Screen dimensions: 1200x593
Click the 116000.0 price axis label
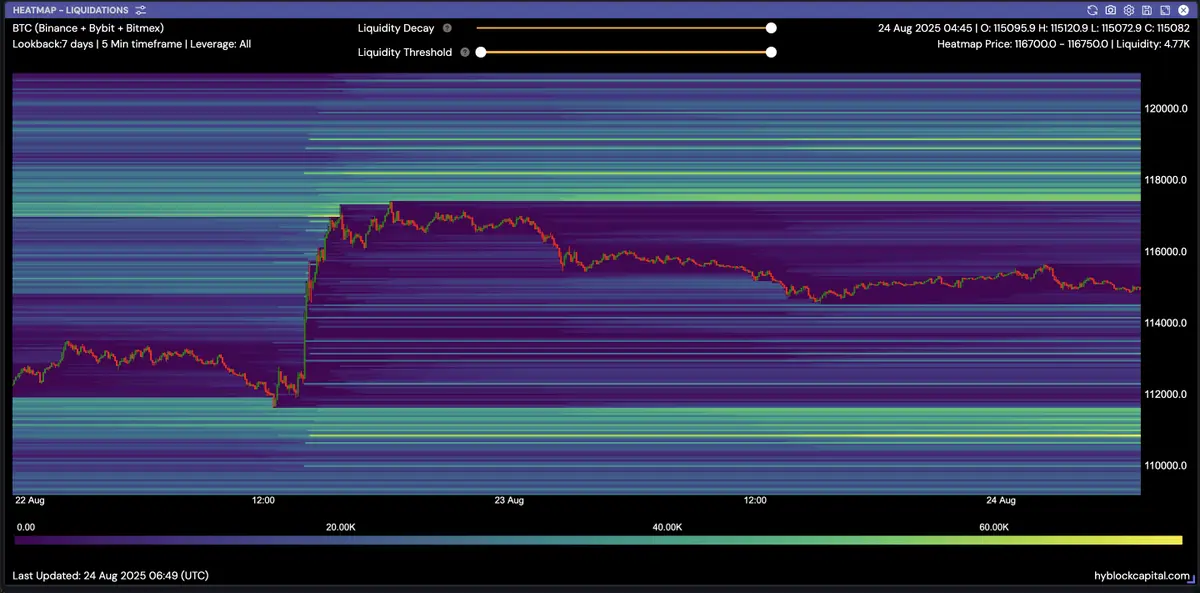click(x=1166, y=252)
